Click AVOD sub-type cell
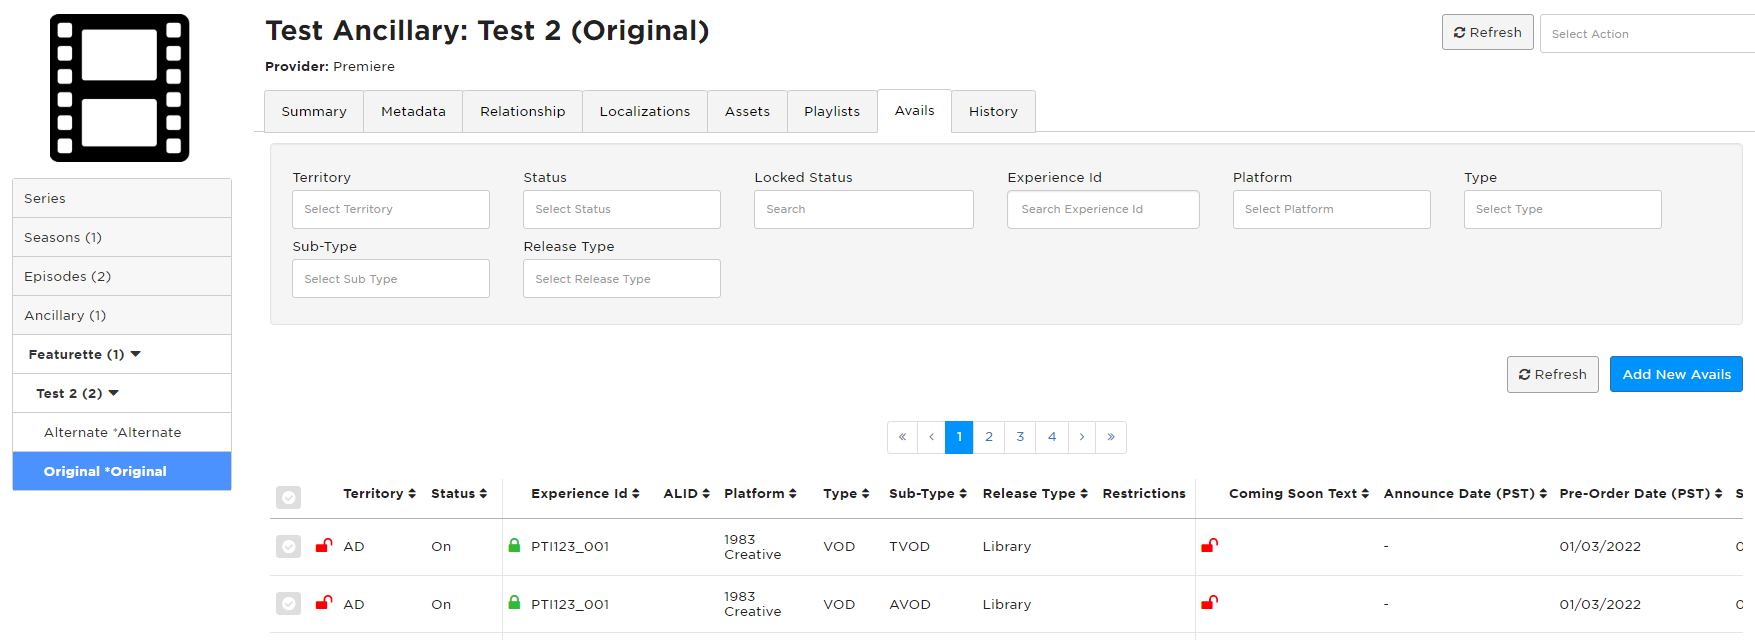Viewport: 1755px width, 640px height. point(910,605)
